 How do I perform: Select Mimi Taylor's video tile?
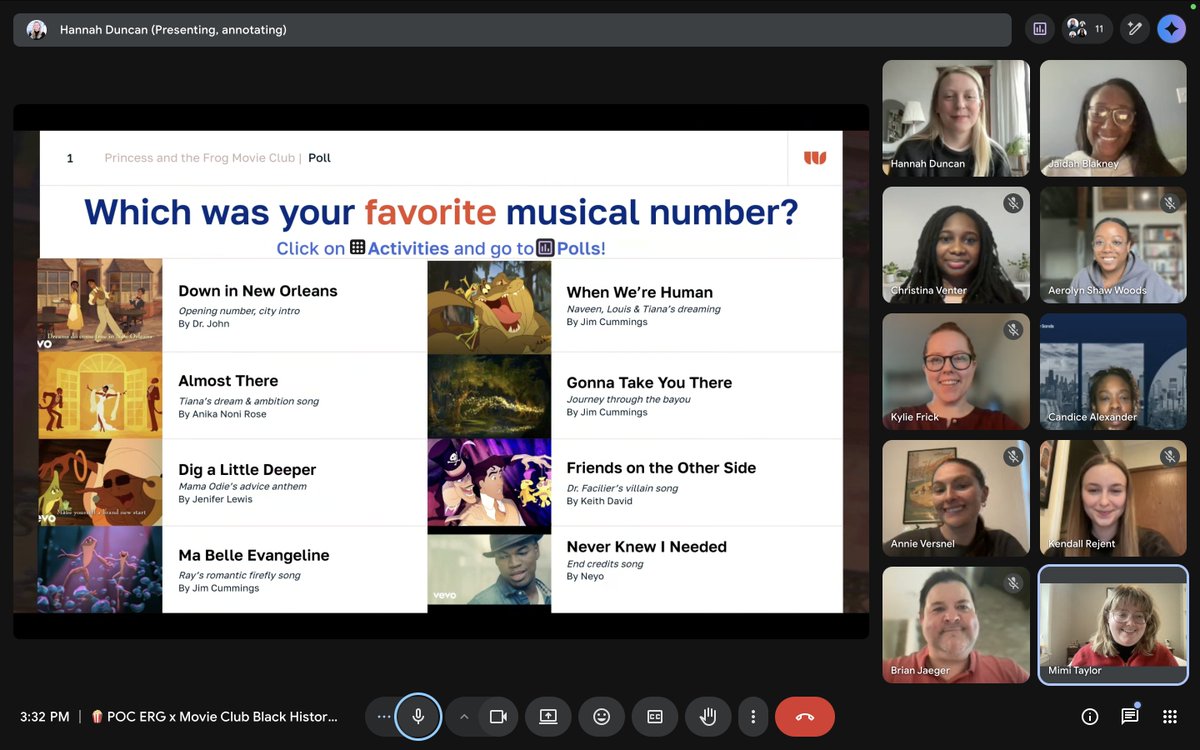[1113, 625]
